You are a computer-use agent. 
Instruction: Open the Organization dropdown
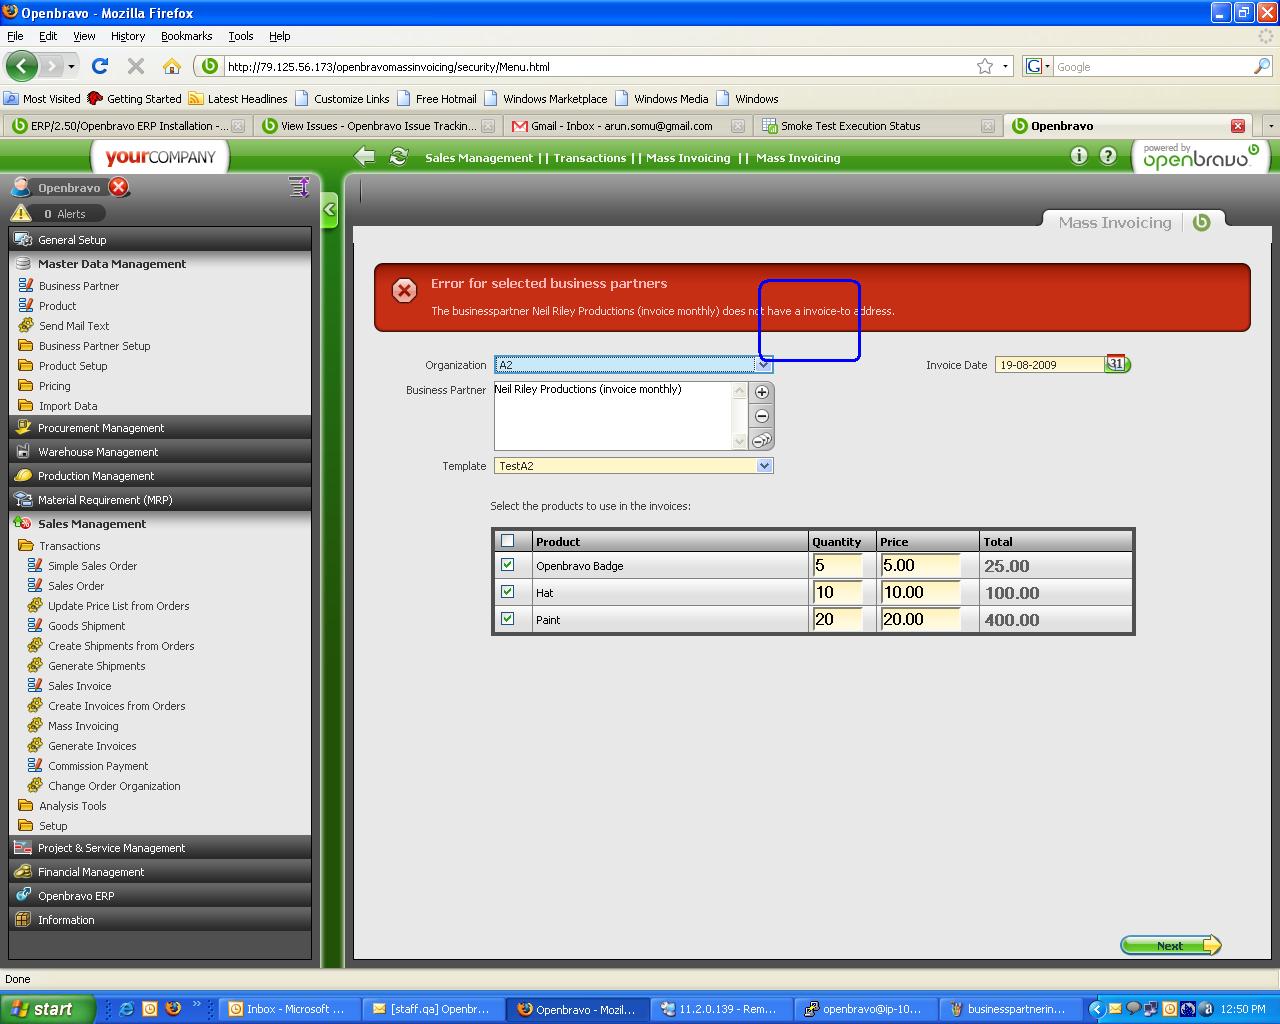click(764, 365)
